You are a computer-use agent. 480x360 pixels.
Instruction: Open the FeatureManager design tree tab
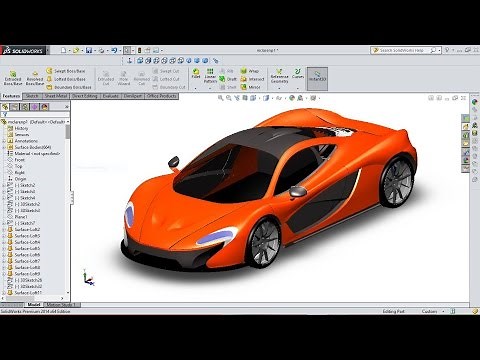point(5,107)
